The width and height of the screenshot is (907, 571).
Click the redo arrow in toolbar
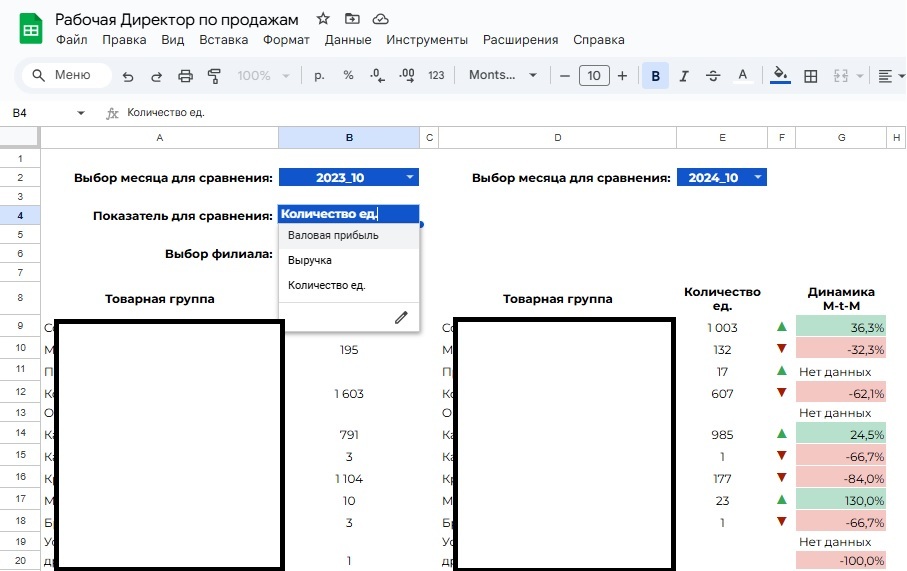pyautogui.click(x=156, y=76)
